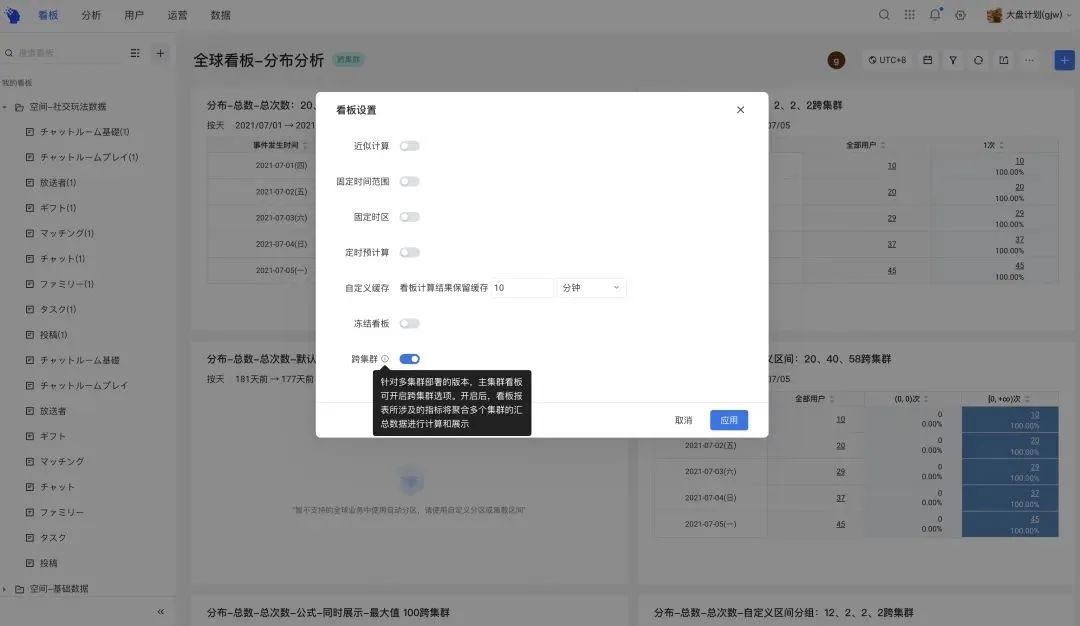This screenshot has width=1080, height=626.
Task: Click value 45 in 全部用户 top table
Action: click(x=892, y=271)
